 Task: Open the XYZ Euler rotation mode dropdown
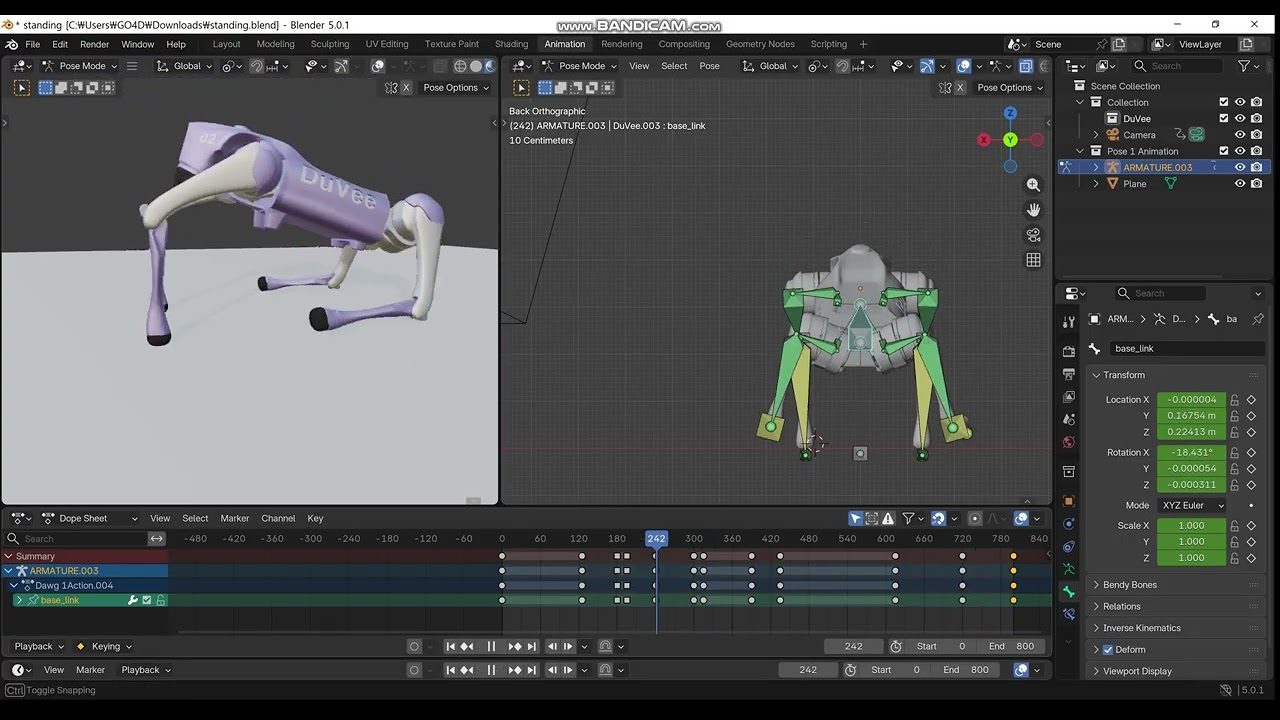pyautogui.click(x=1191, y=506)
